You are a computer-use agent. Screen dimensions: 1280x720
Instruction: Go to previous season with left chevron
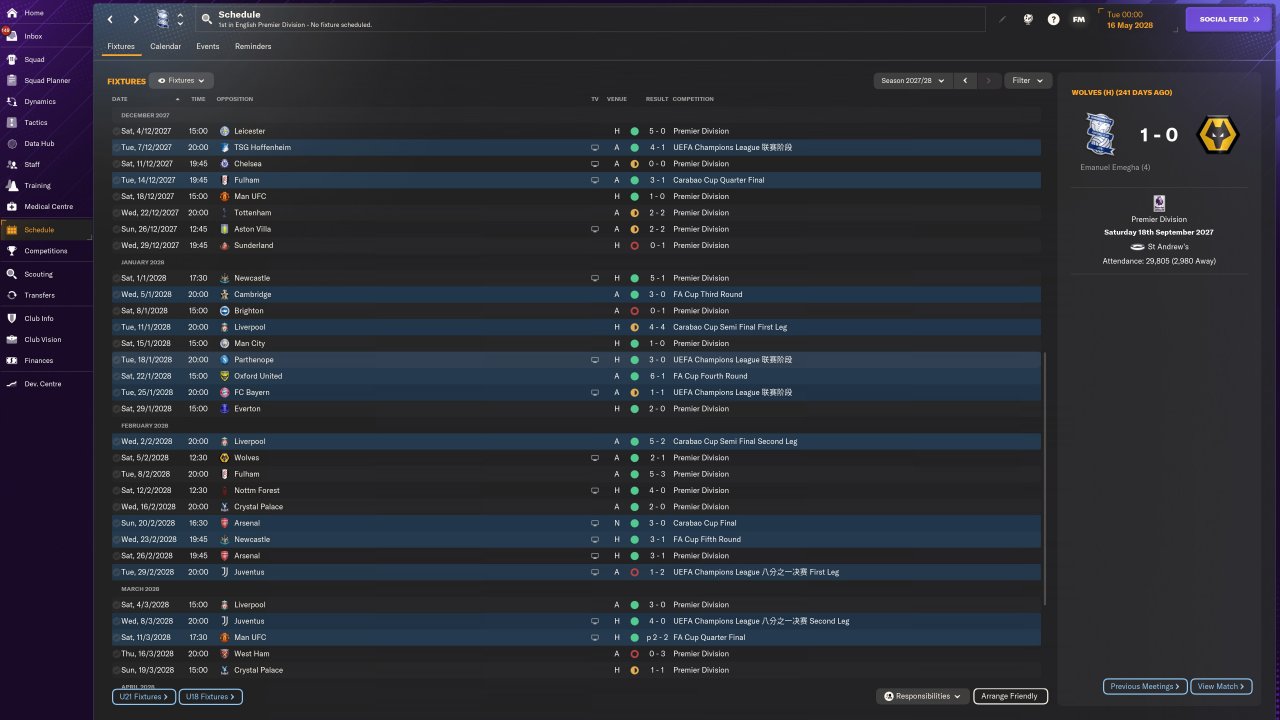coord(965,80)
